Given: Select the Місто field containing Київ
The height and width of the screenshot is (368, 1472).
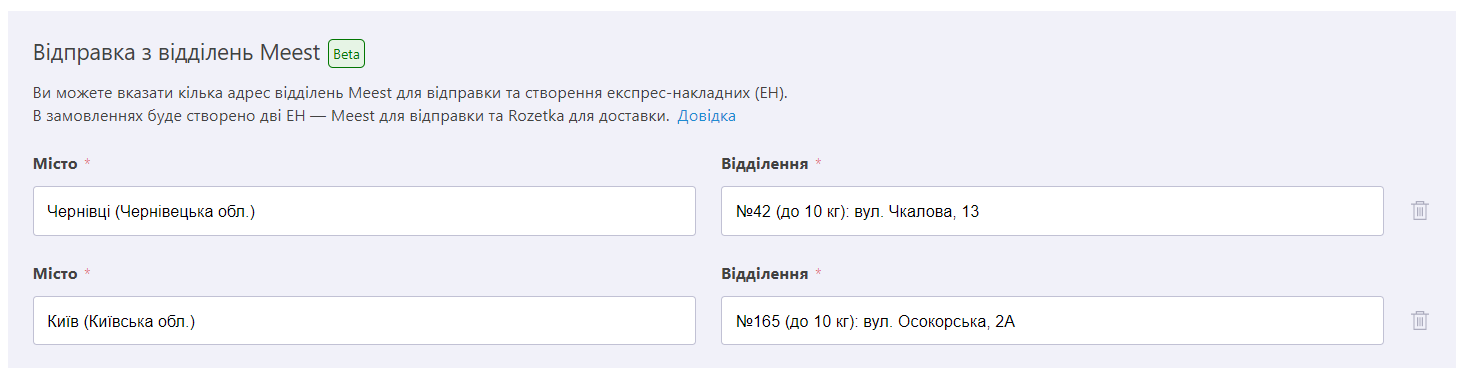Looking at the screenshot, I should 364,321.
